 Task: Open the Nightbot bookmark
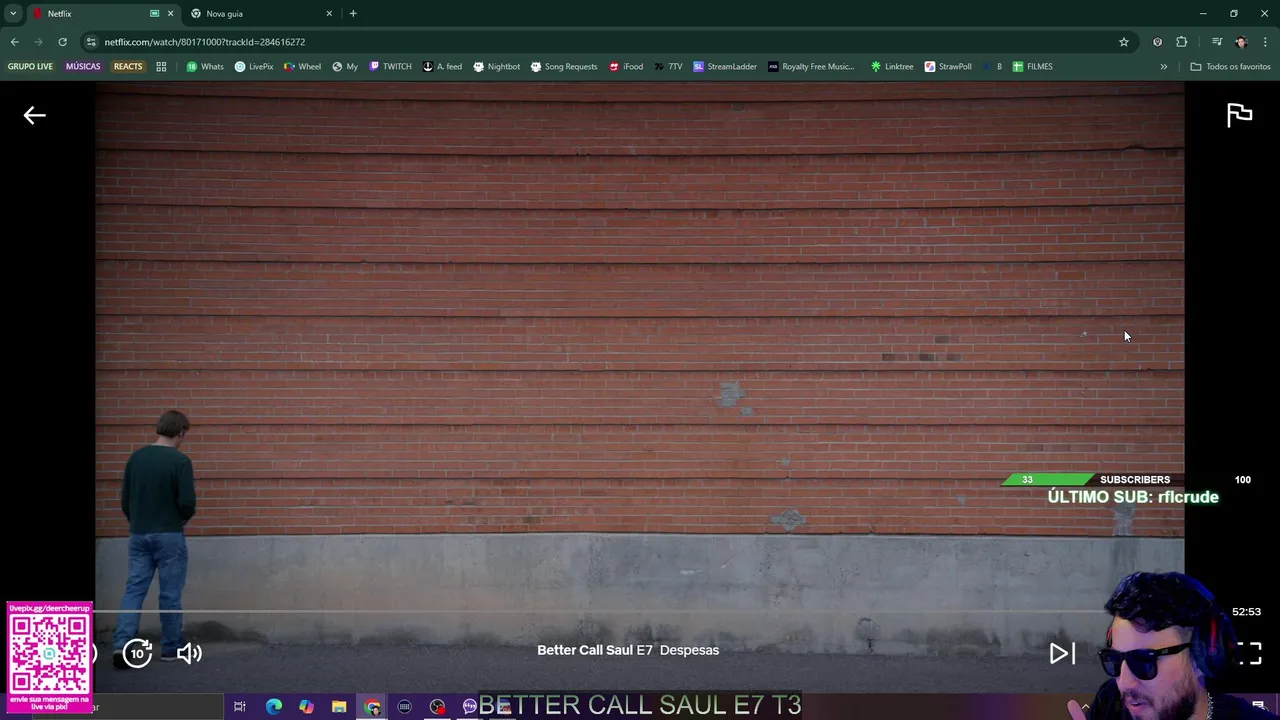(496, 67)
